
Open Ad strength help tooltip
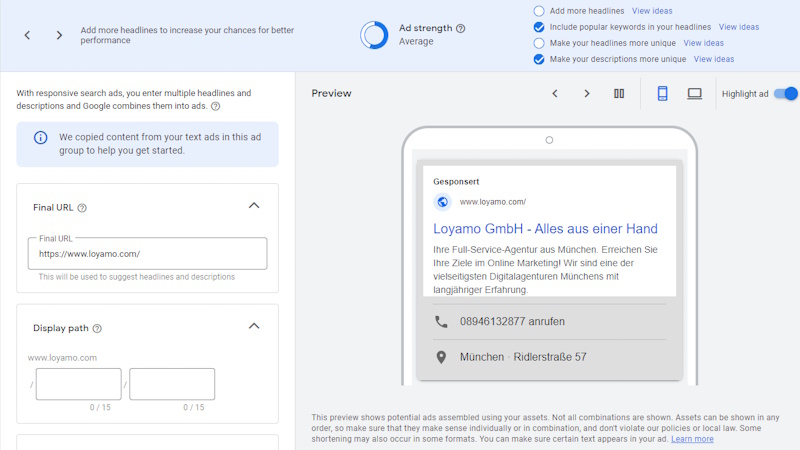pyautogui.click(x=461, y=29)
